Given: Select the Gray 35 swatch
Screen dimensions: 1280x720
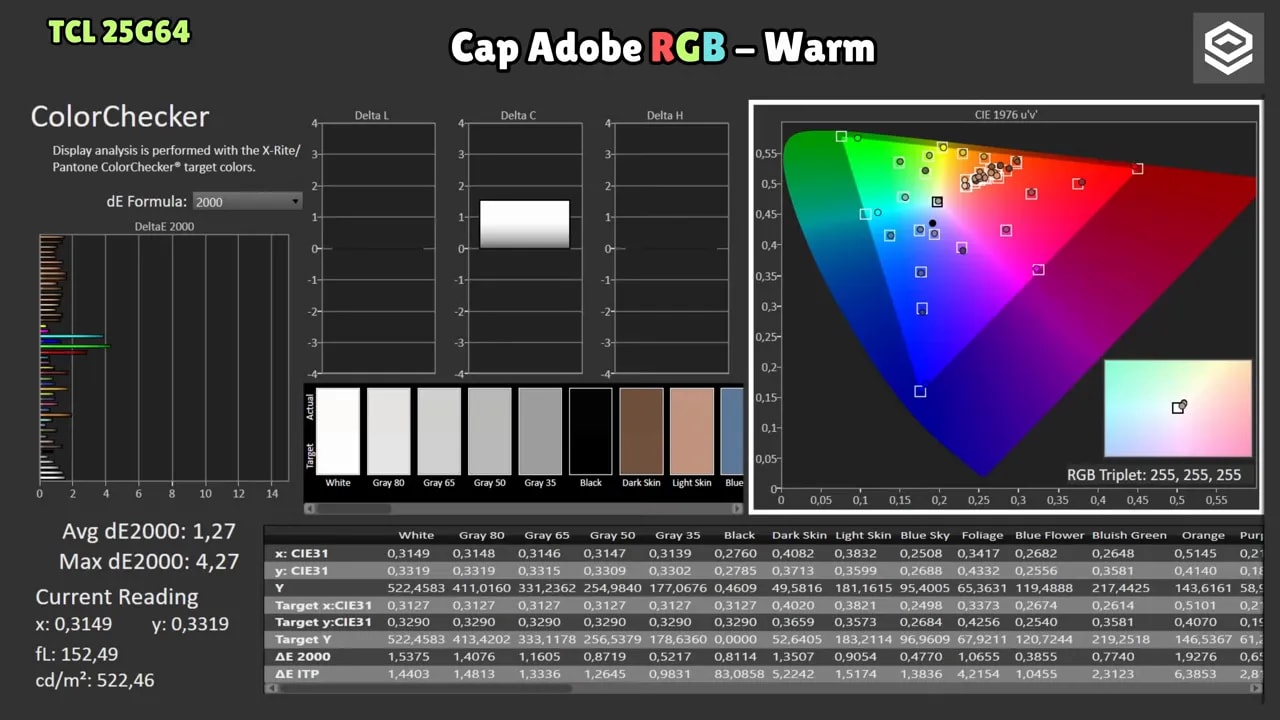Looking at the screenshot, I should 540,431.
